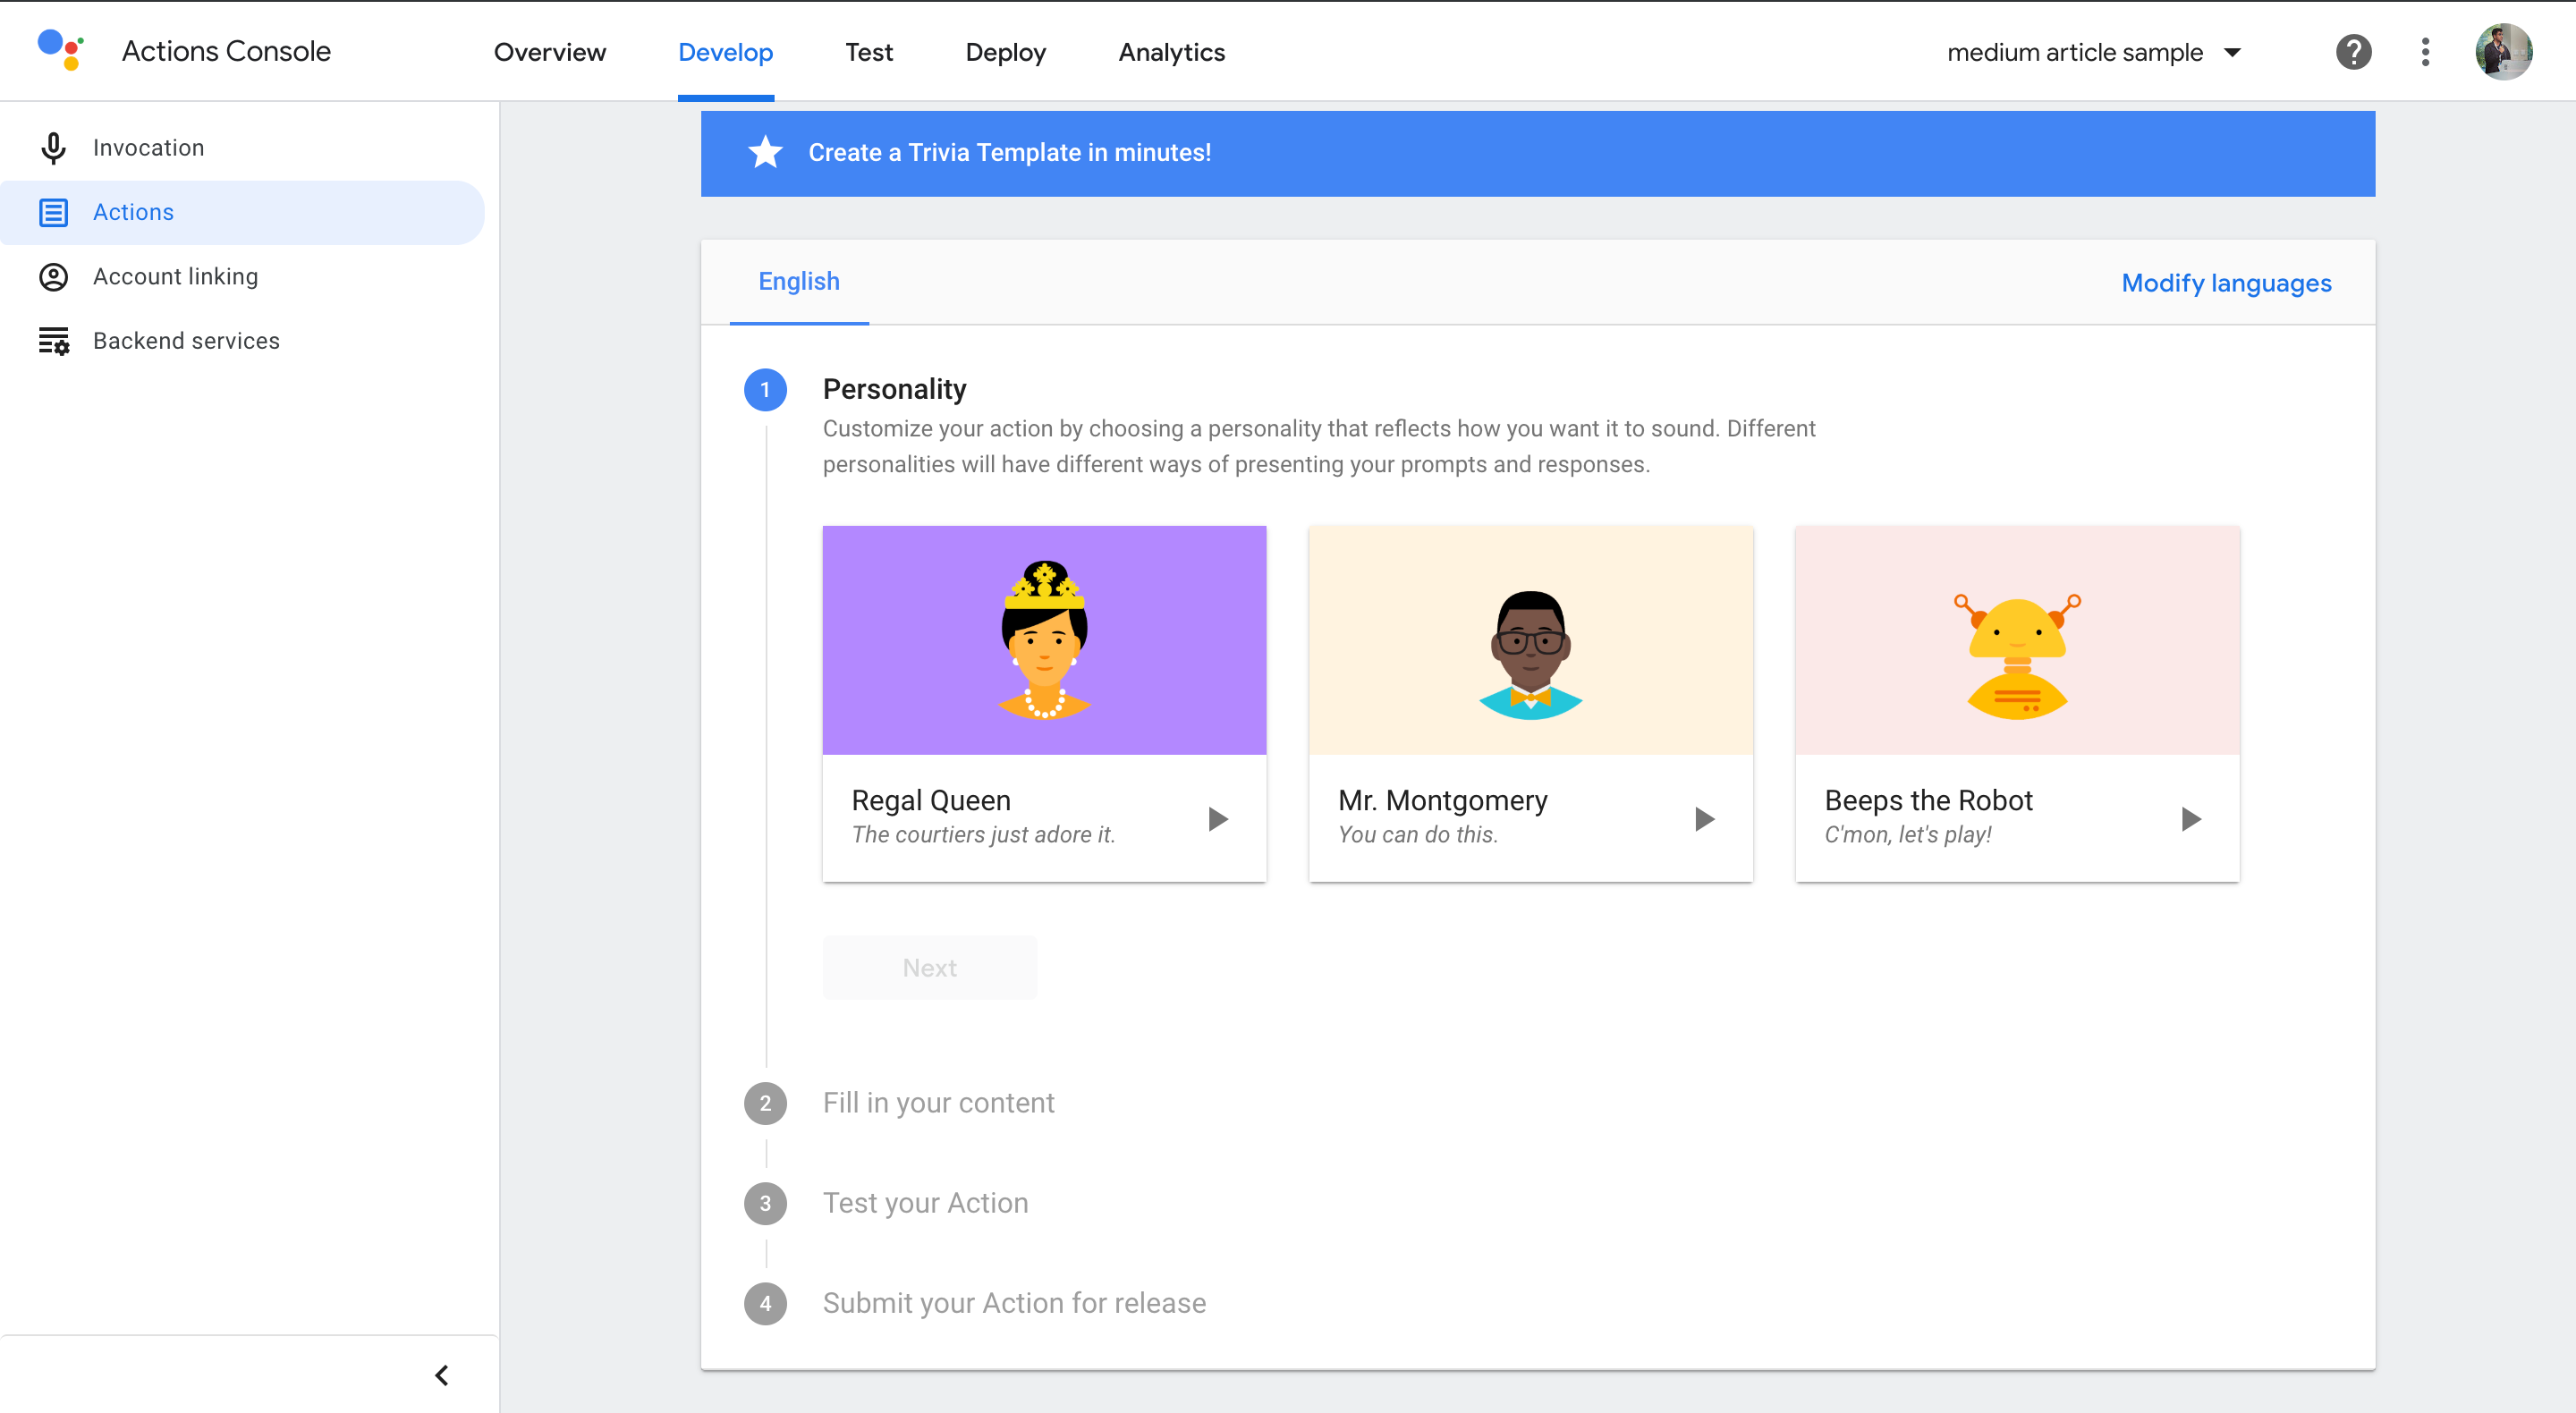
Task: Play Beeps the Robot voice sample
Action: click(x=2190, y=819)
